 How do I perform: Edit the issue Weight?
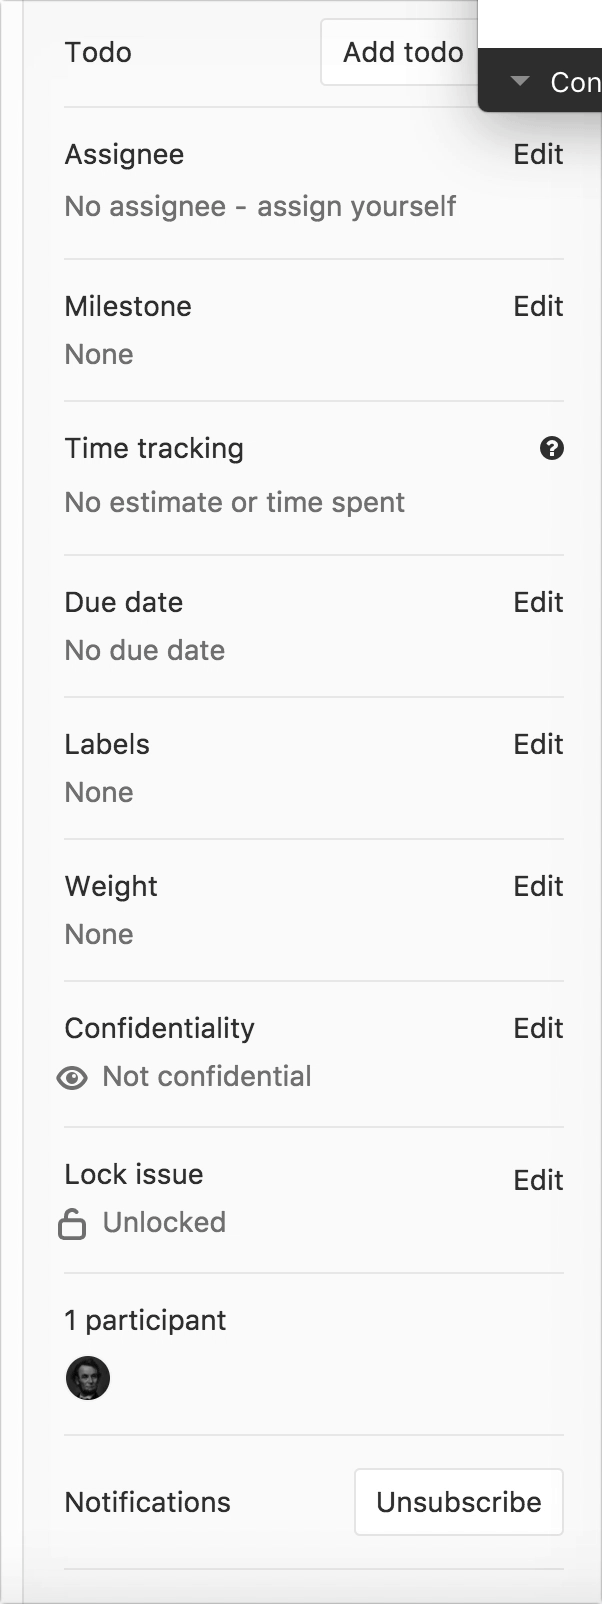[x=538, y=887]
